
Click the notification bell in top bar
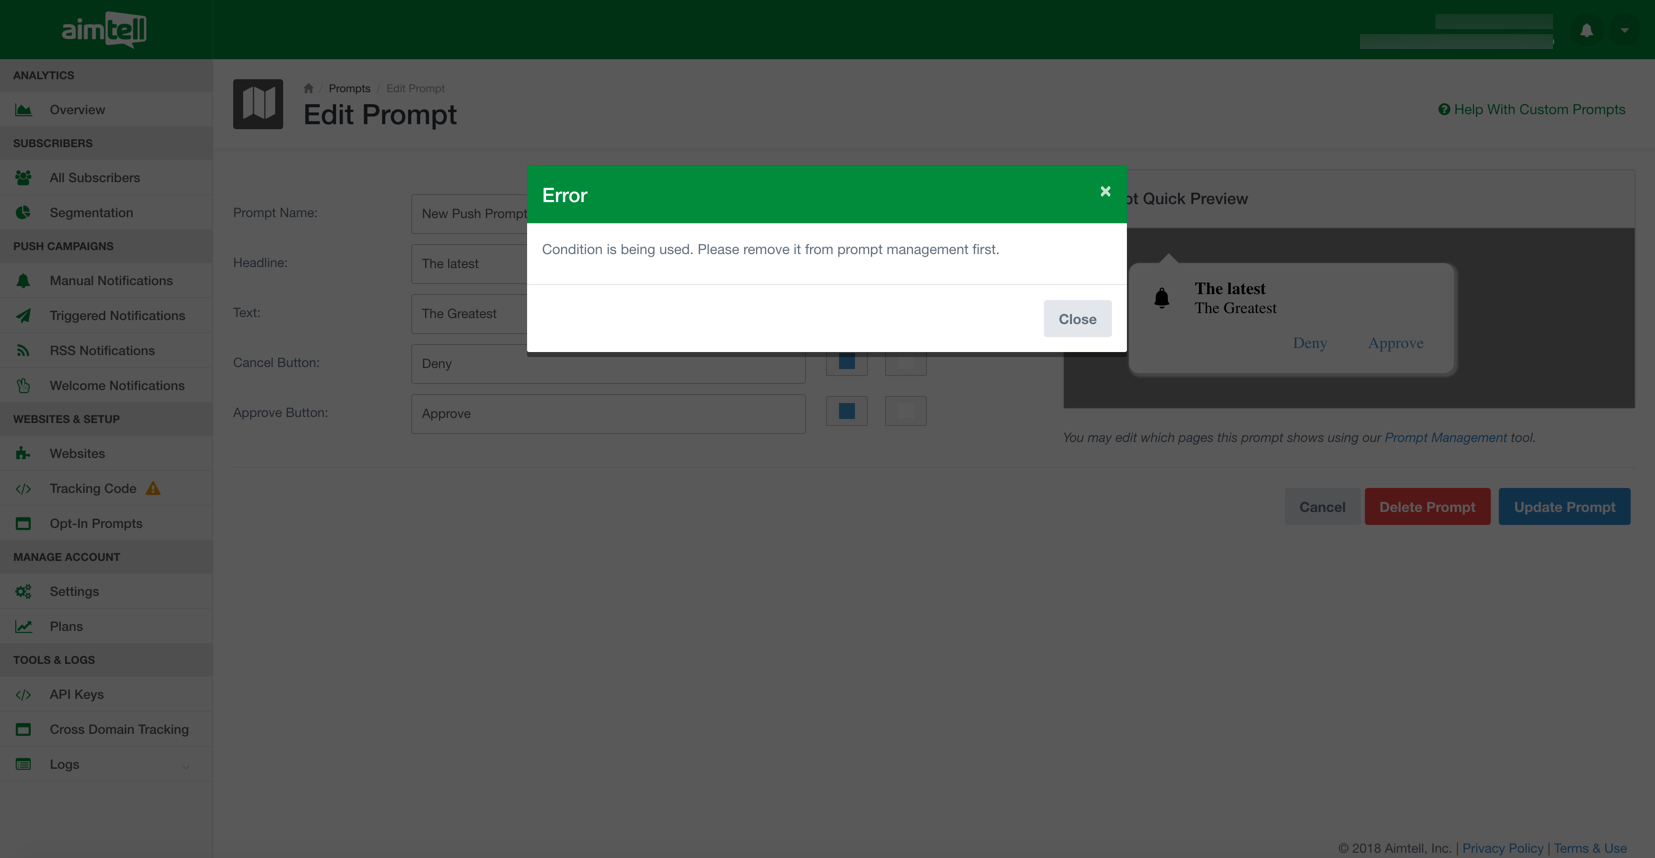[x=1586, y=30]
